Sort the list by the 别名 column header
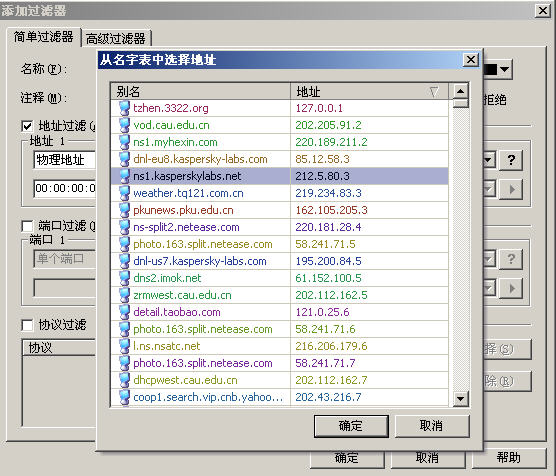Screen dimensions: 556x476 point(201,92)
